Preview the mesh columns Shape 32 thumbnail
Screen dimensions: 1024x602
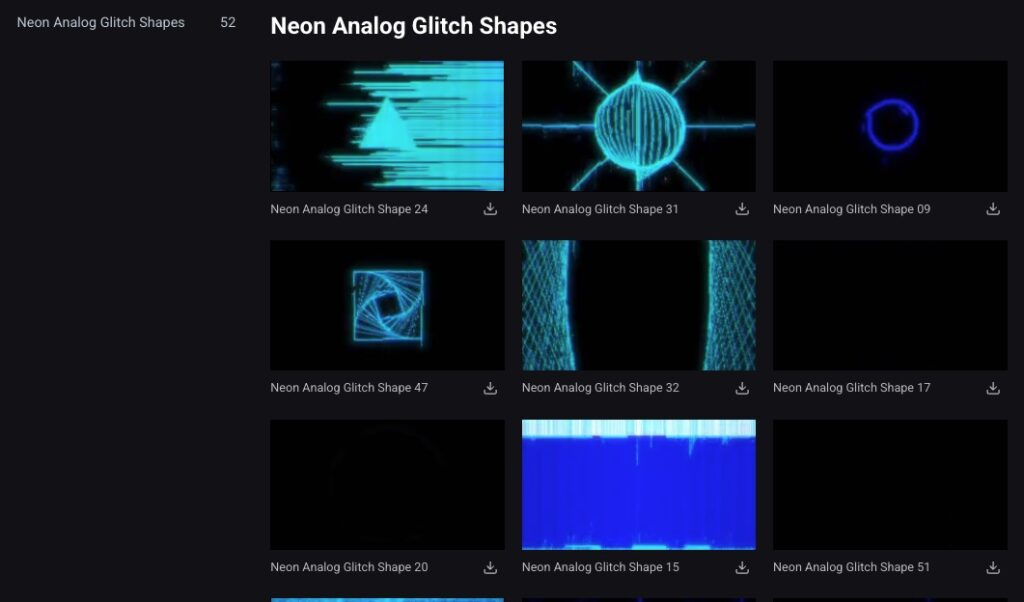tap(638, 305)
